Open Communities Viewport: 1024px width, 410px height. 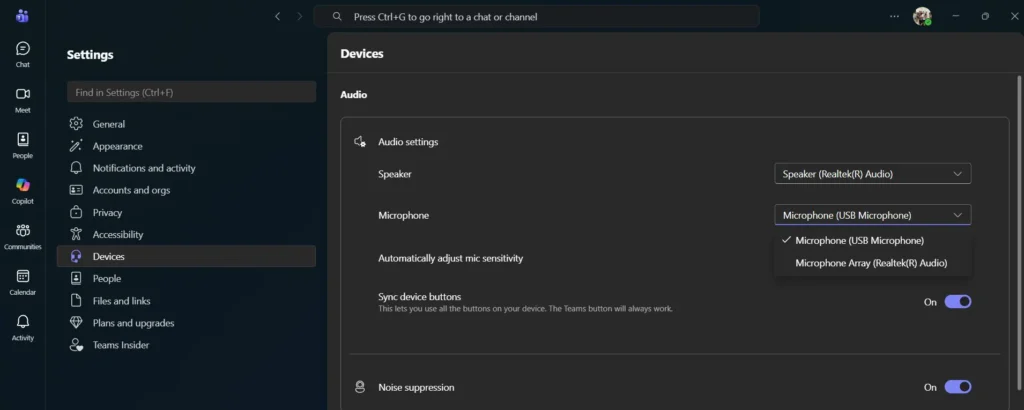coord(23,238)
